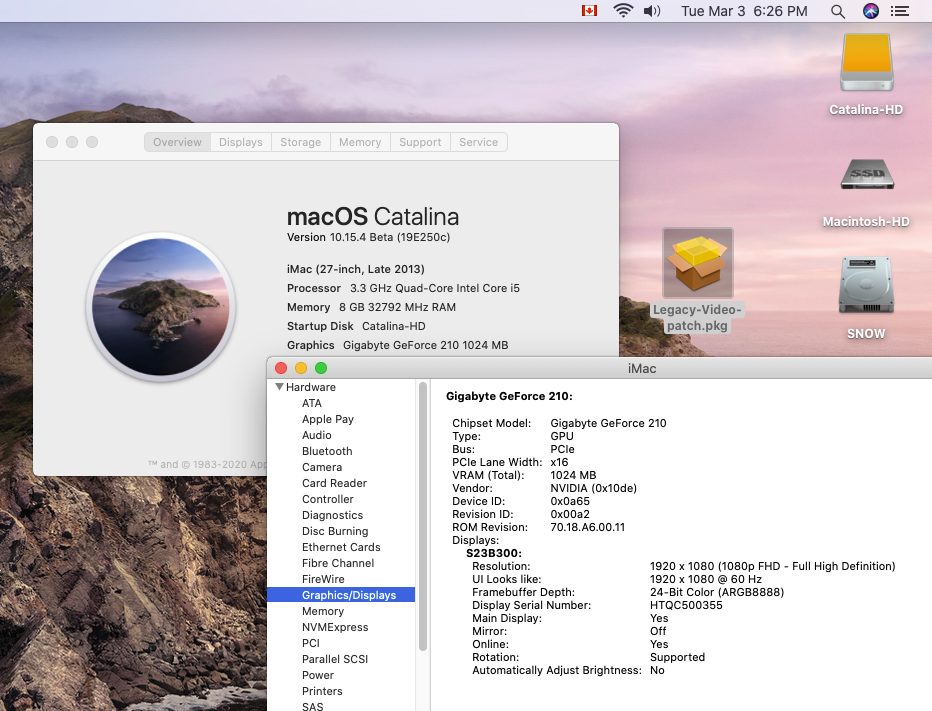Select PCI in the hardware list
Image resolution: width=932 pixels, height=711 pixels.
(x=341, y=643)
